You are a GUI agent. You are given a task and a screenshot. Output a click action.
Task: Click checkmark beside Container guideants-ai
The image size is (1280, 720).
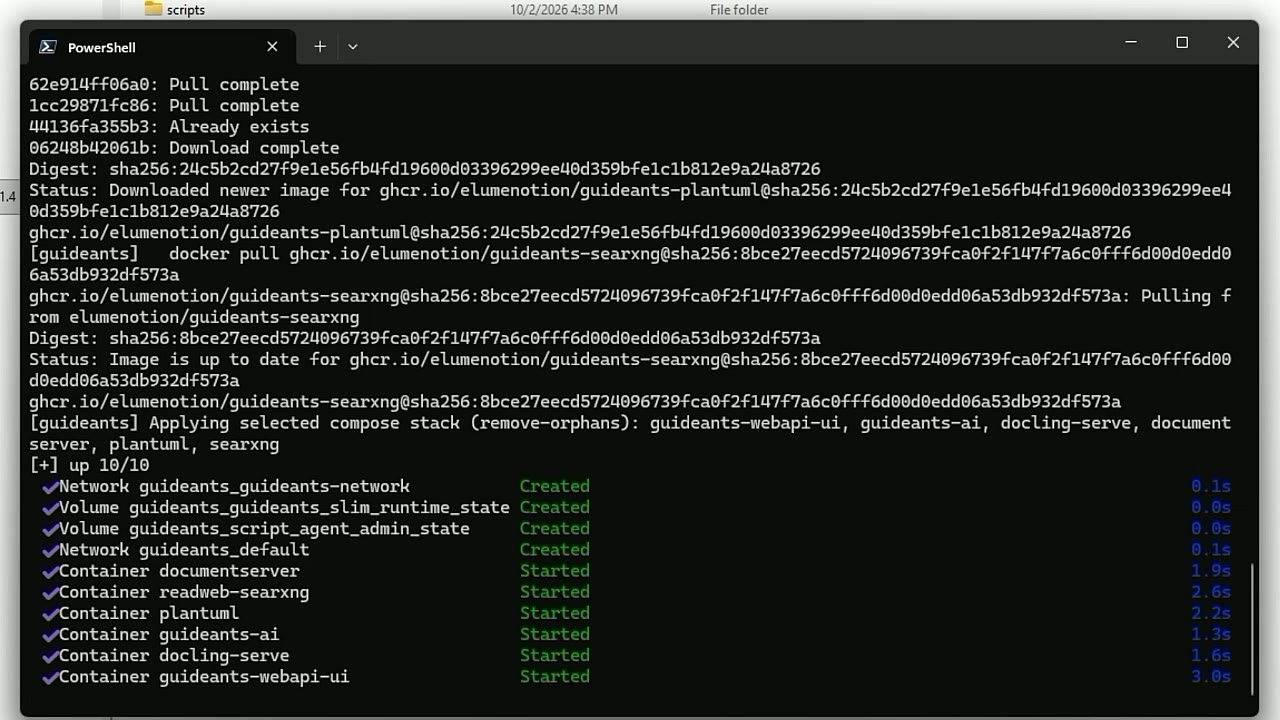[x=50, y=635]
